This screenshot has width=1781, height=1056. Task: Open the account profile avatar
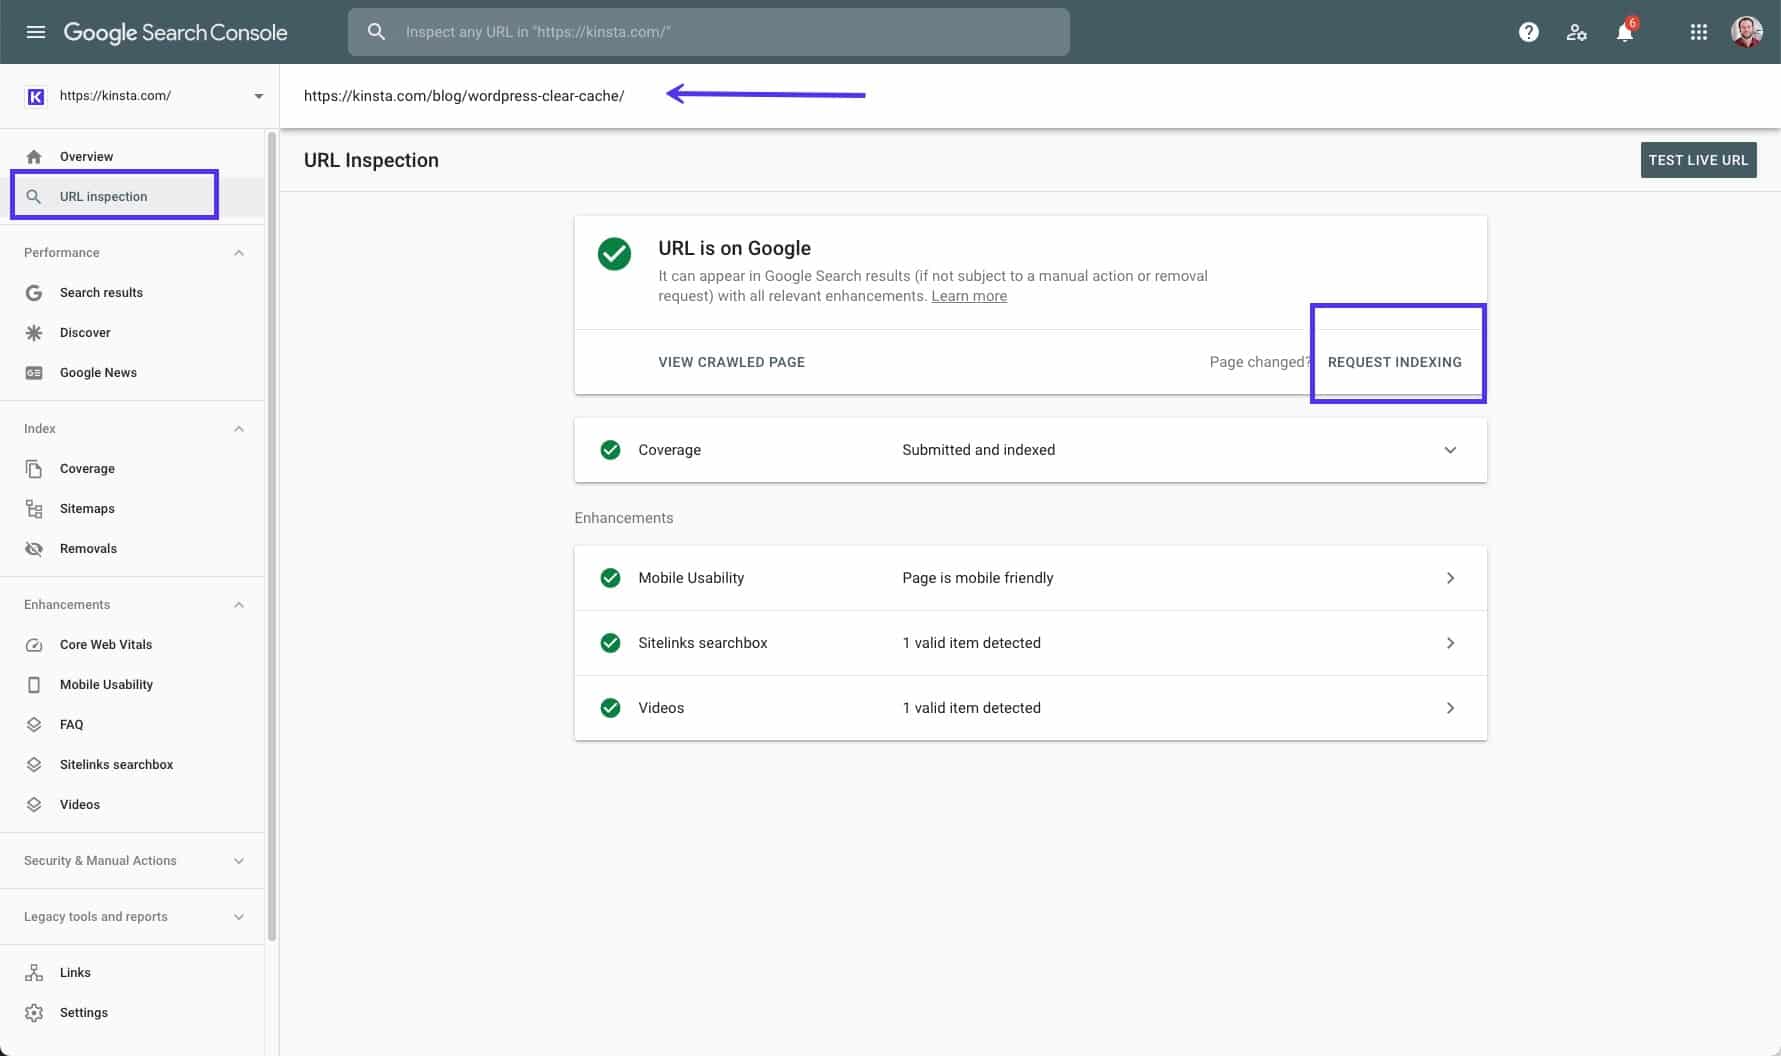click(x=1746, y=32)
